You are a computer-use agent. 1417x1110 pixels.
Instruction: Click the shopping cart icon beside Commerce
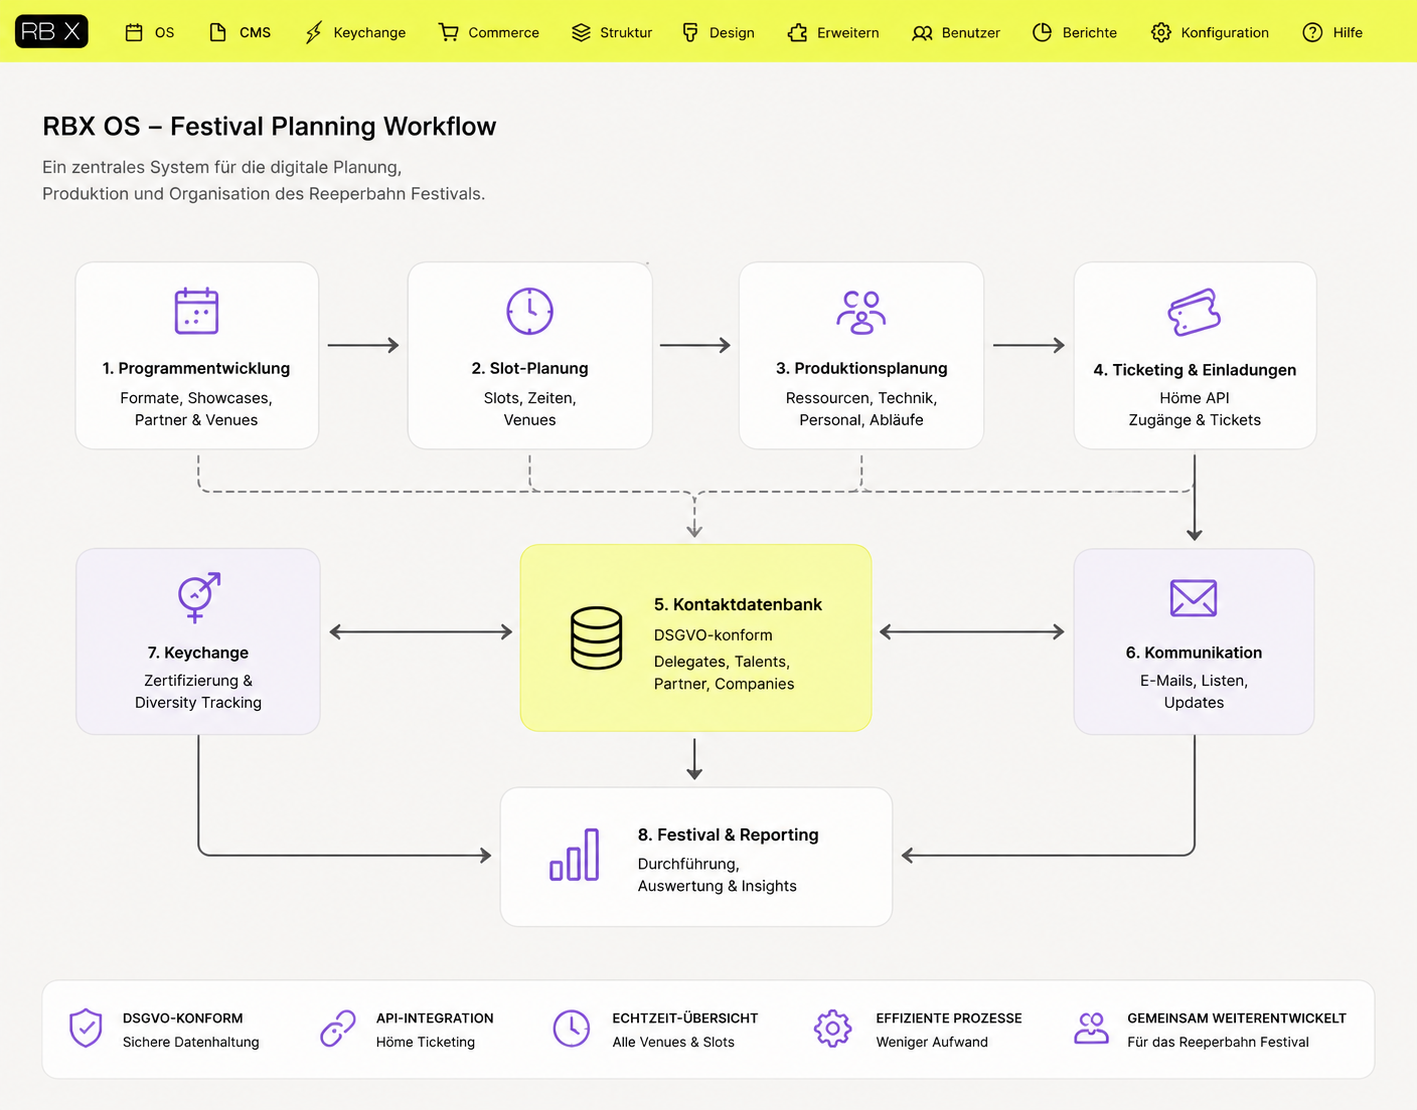(x=448, y=32)
